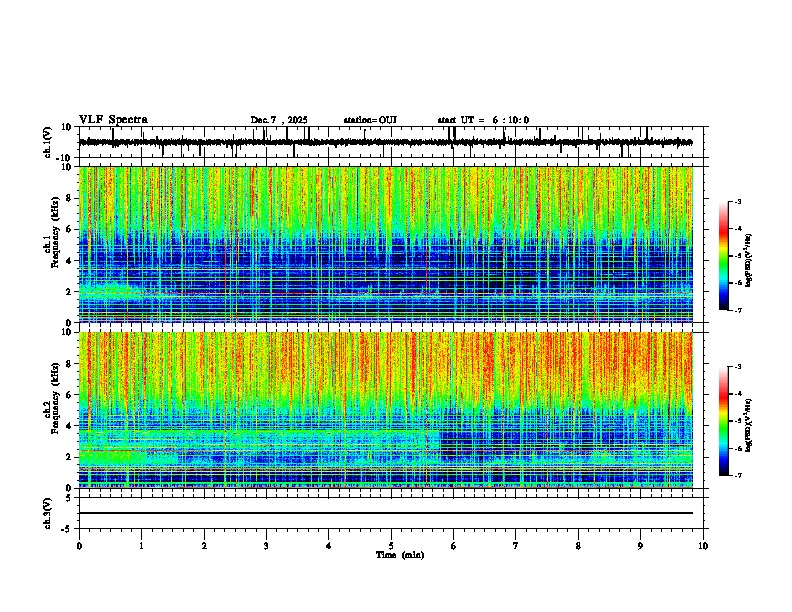Image resolution: width=792 pixels, height=612 pixels.
Task: Click the "Time (min)" x-axis label
Action: coord(400,555)
